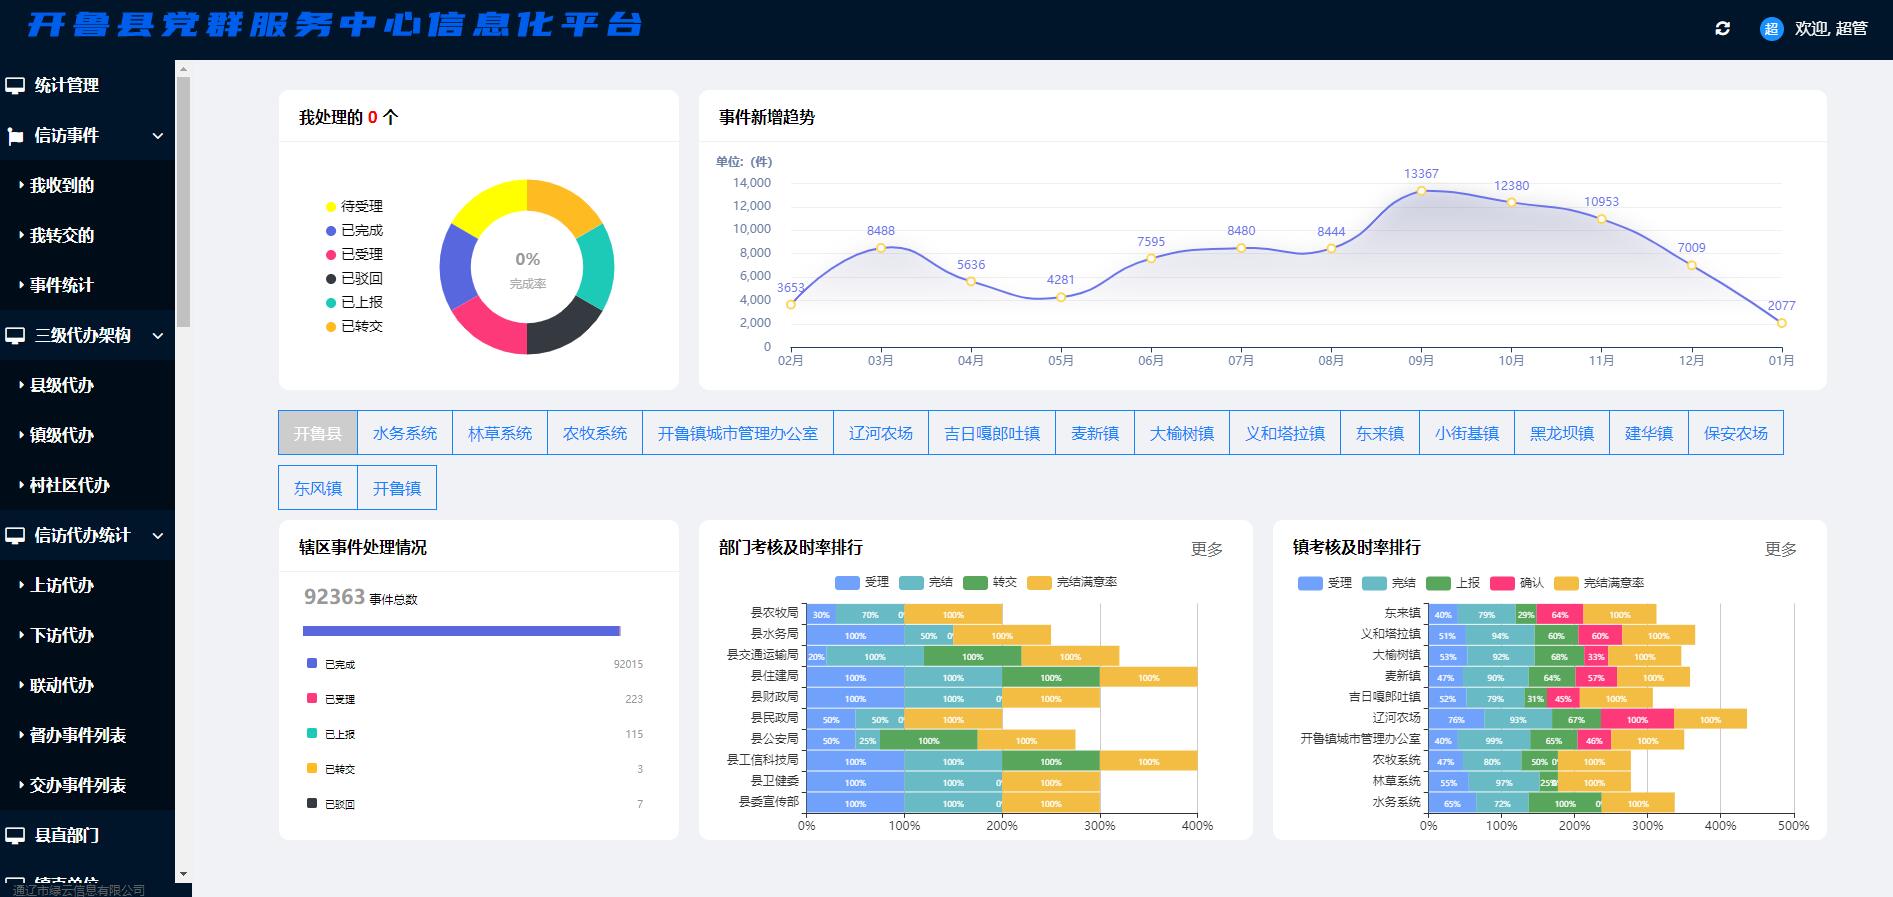Toggle 确认 legend in town chart
Image resolution: width=1893 pixels, height=897 pixels.
point(1517,583)
